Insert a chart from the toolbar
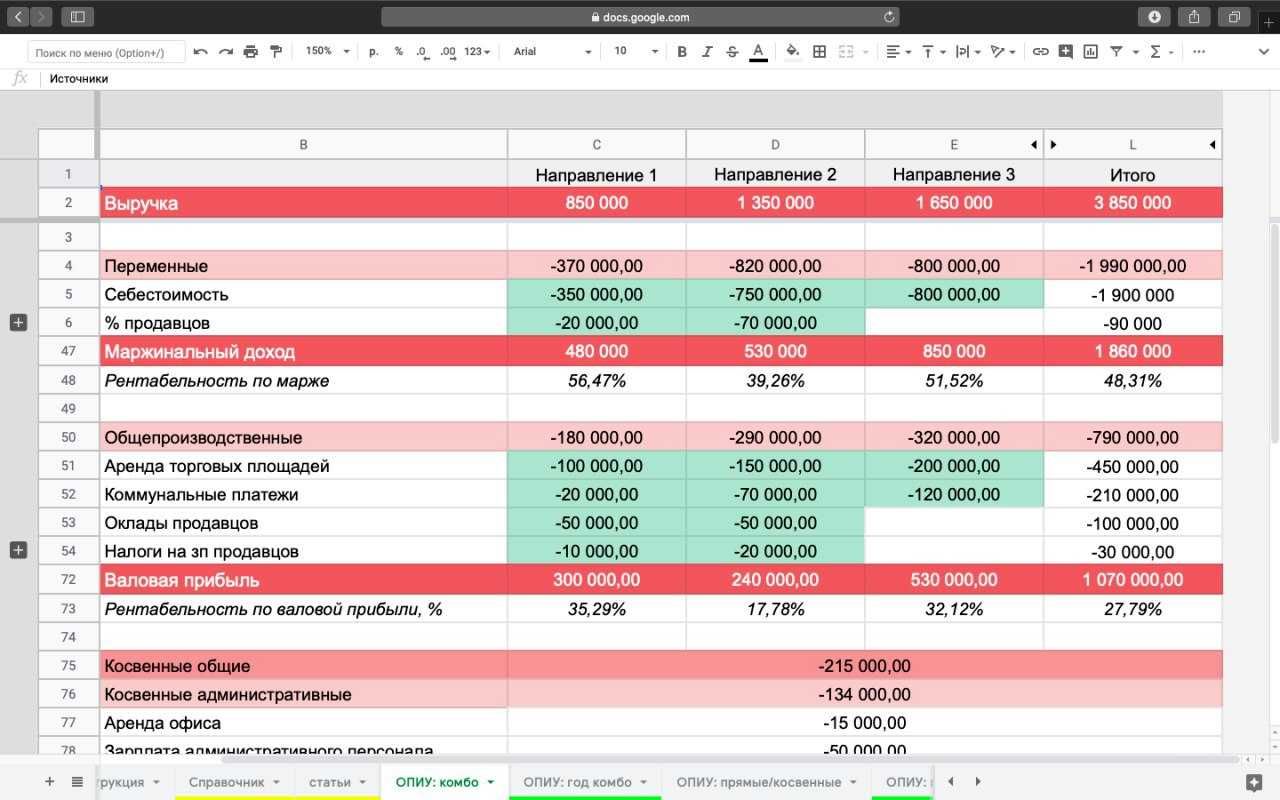 pos(1091,51)
